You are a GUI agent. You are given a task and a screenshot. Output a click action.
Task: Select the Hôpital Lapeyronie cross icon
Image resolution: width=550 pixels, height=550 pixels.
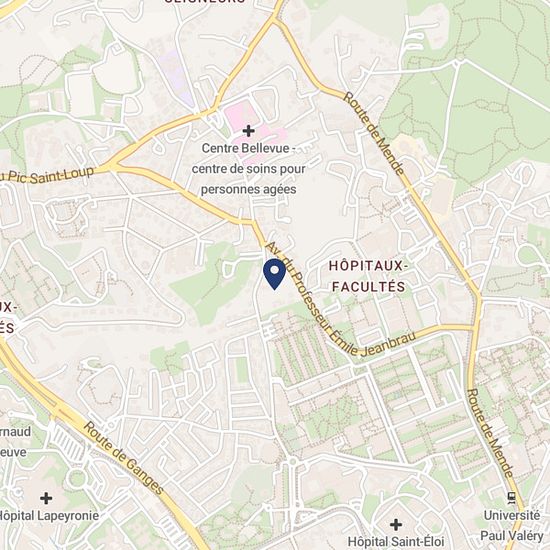tap(46, 498)
